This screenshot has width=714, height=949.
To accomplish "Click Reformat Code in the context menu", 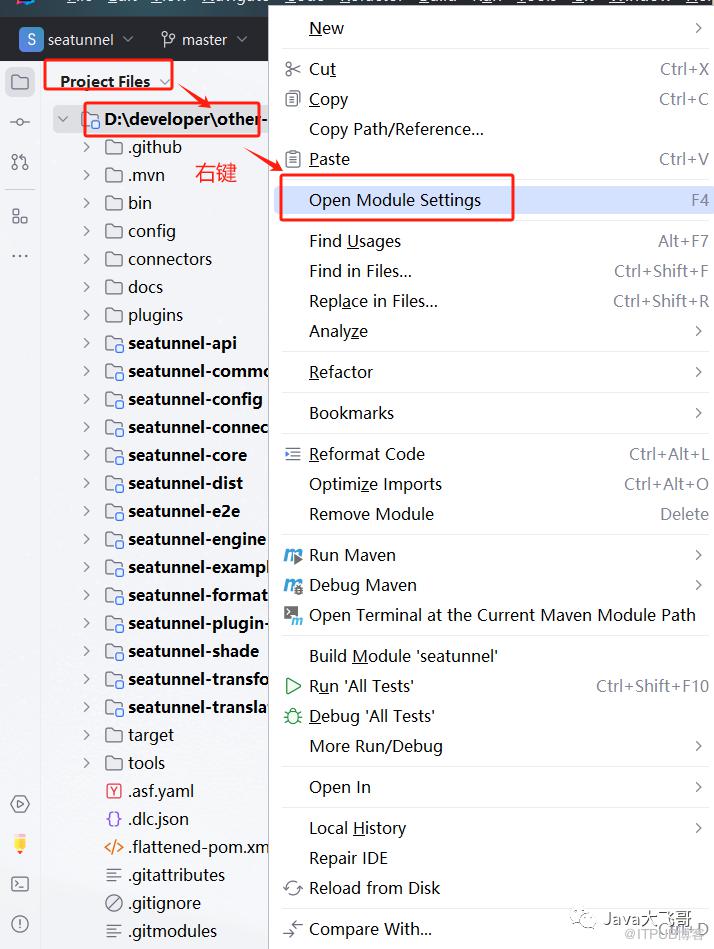I will [x=367, y=454].
